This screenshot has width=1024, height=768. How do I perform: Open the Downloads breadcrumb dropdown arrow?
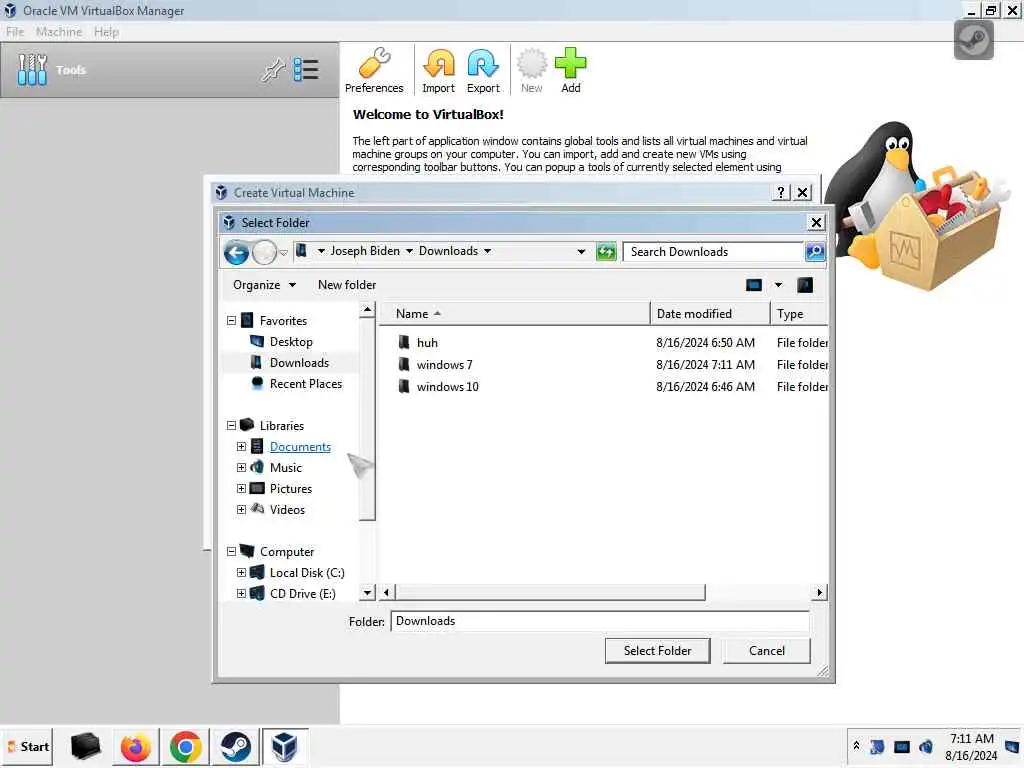pos(487,251)
